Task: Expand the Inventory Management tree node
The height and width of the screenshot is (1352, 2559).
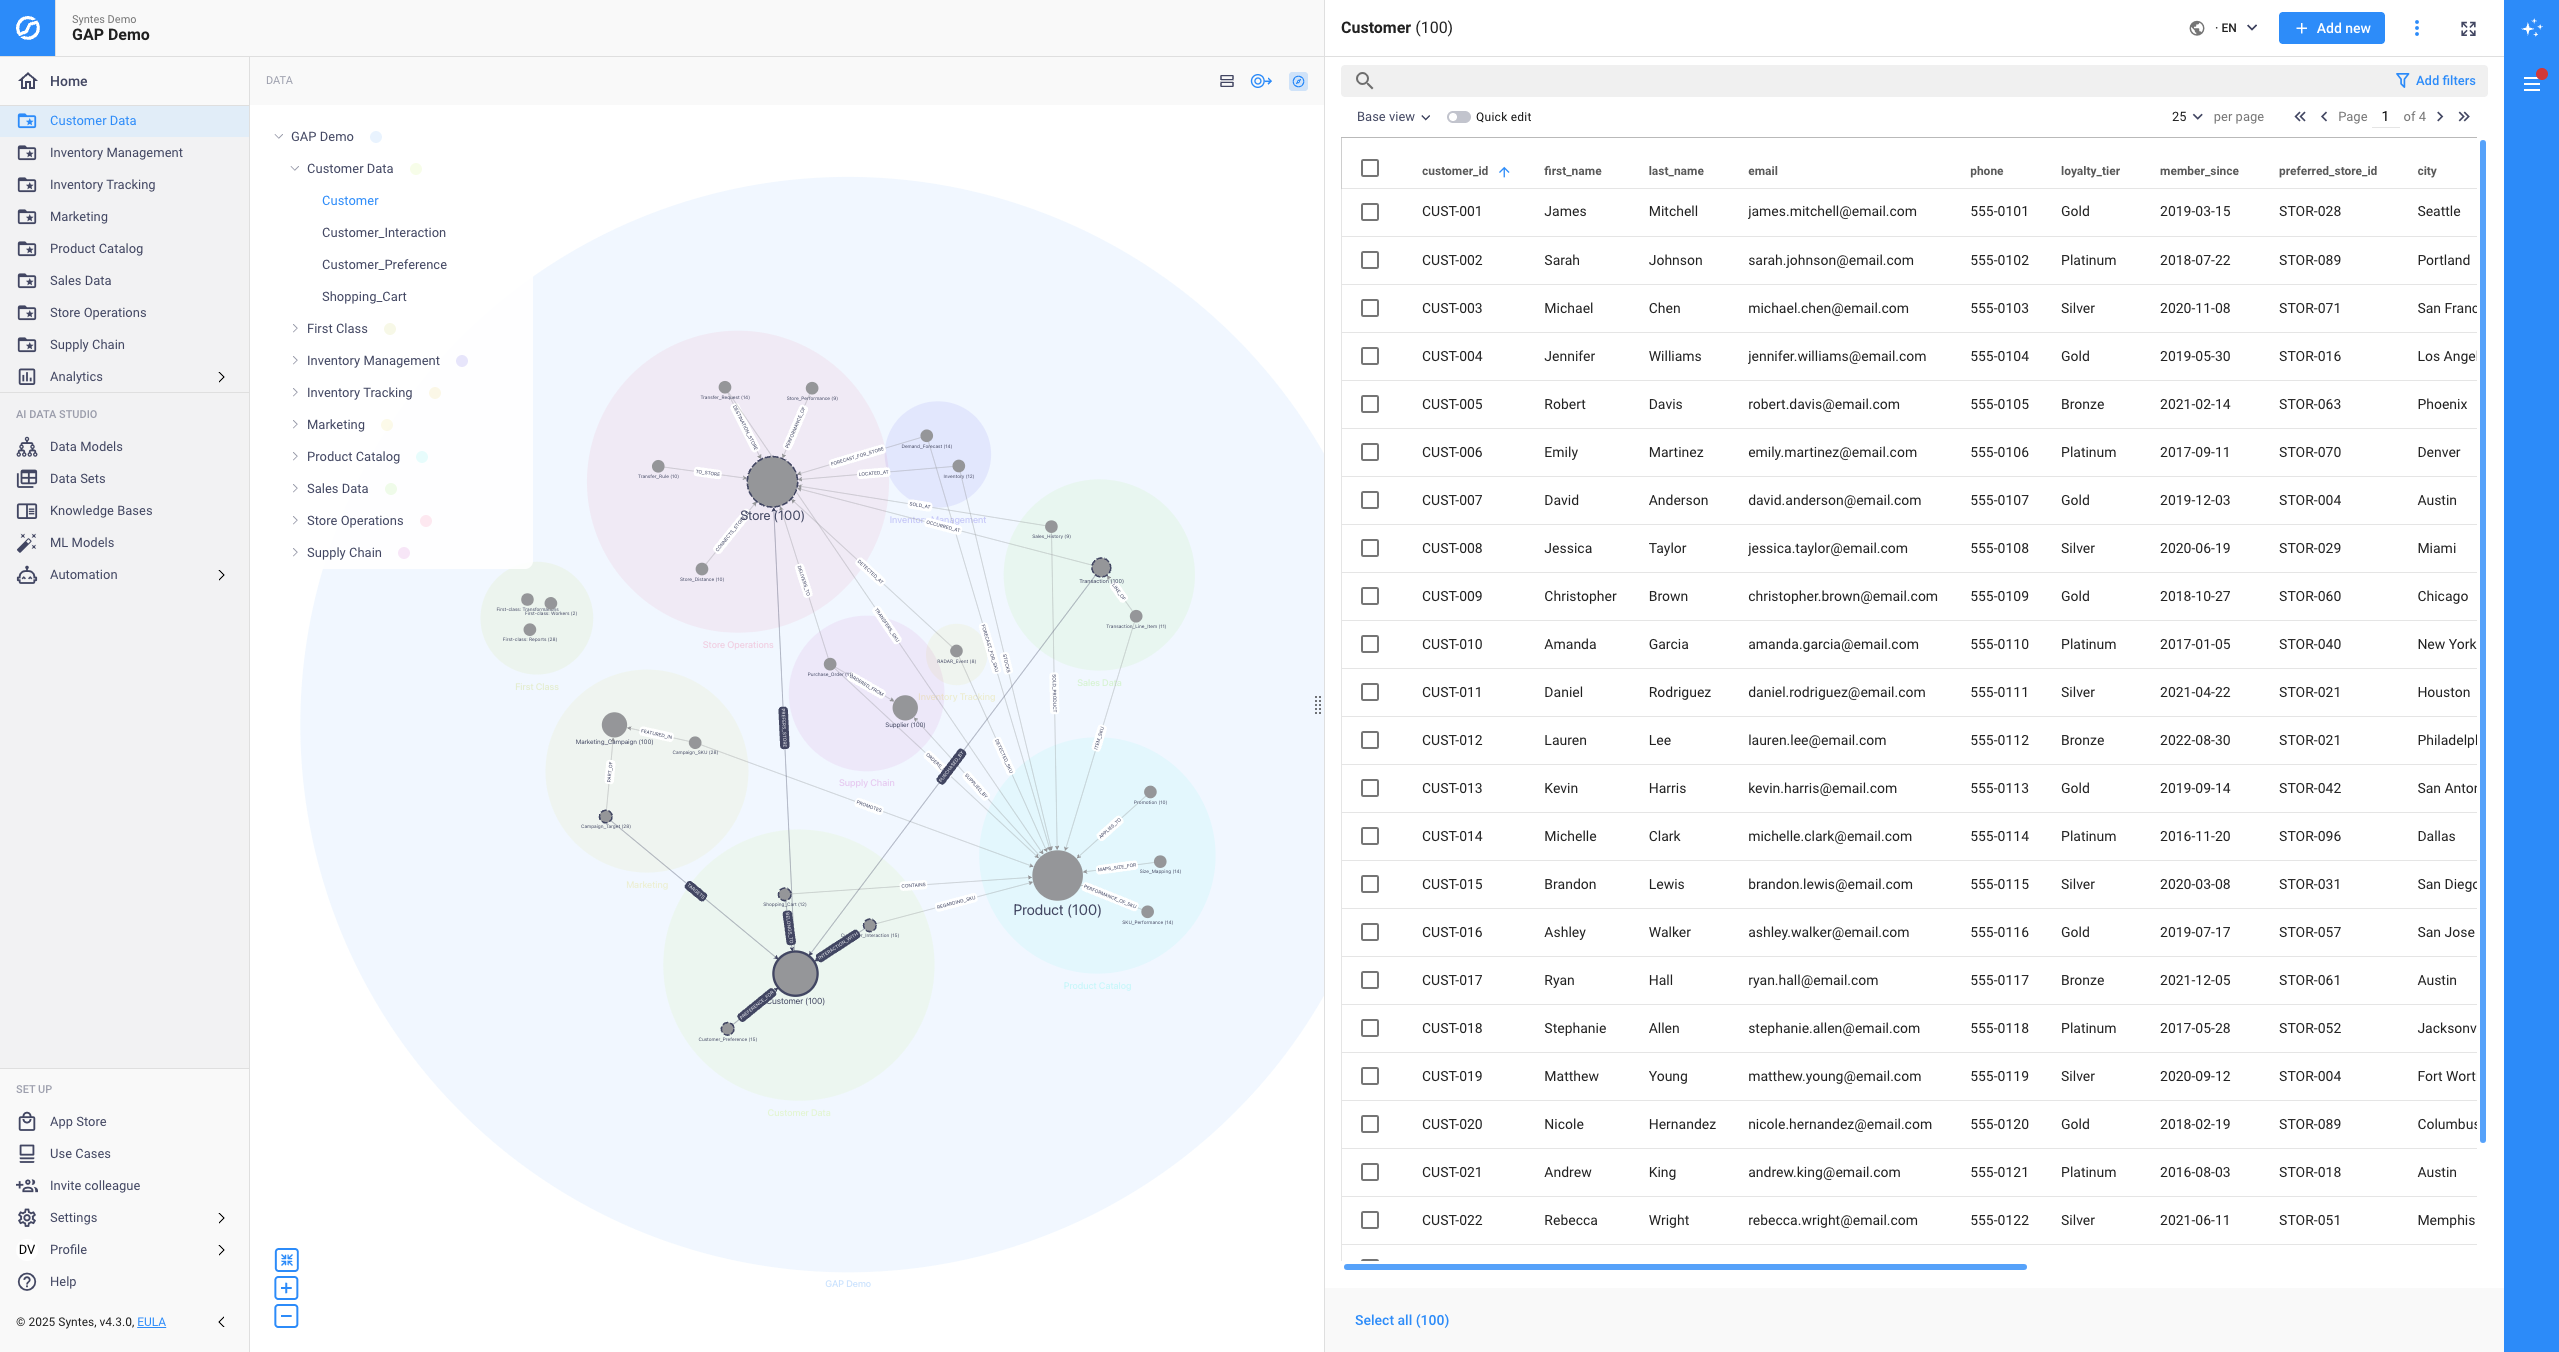Action: coord(295,360)
